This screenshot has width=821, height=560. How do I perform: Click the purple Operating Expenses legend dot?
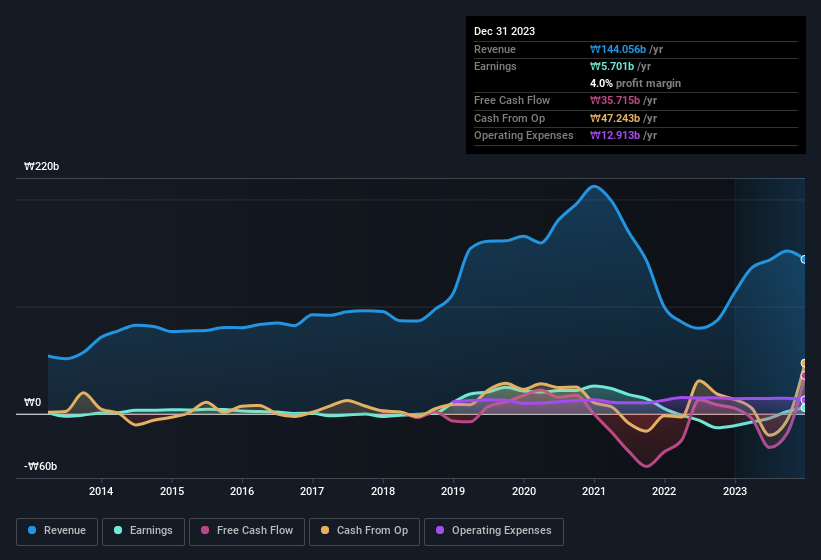[x=441, y=530]
